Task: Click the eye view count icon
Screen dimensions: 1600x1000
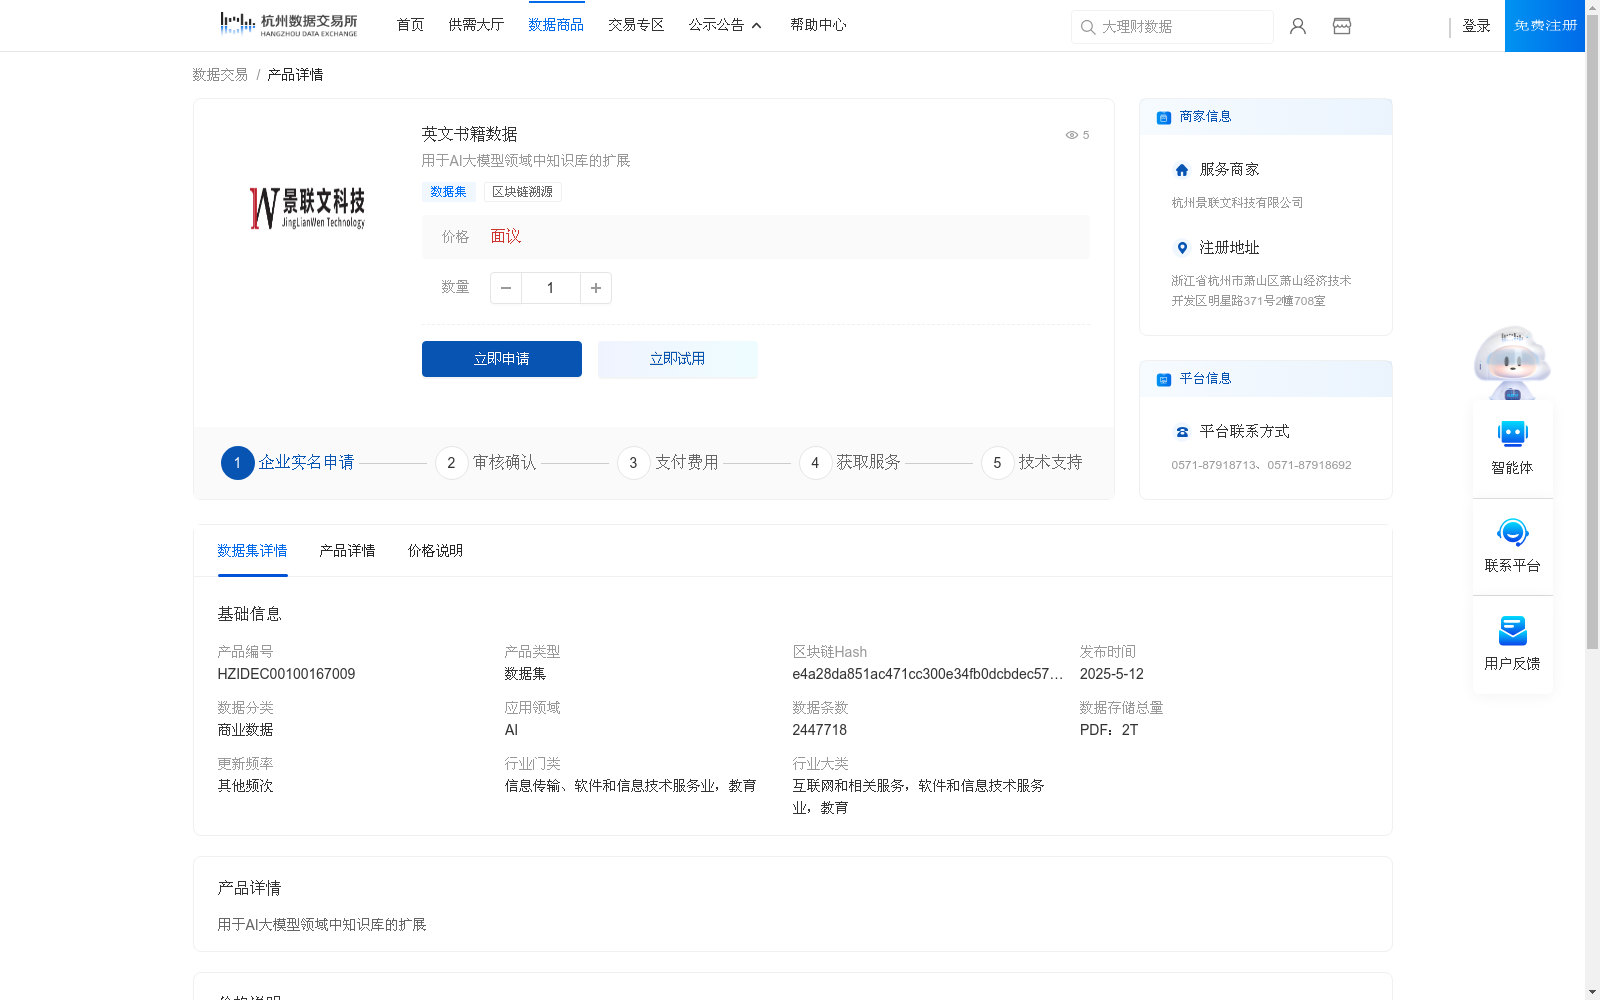Action: pos(1071,135)
